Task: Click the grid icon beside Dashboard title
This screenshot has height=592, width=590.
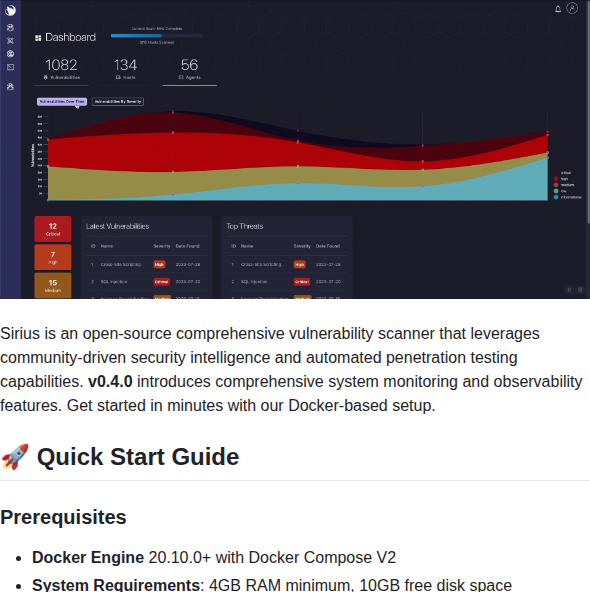Action: [x=38, y=38]
